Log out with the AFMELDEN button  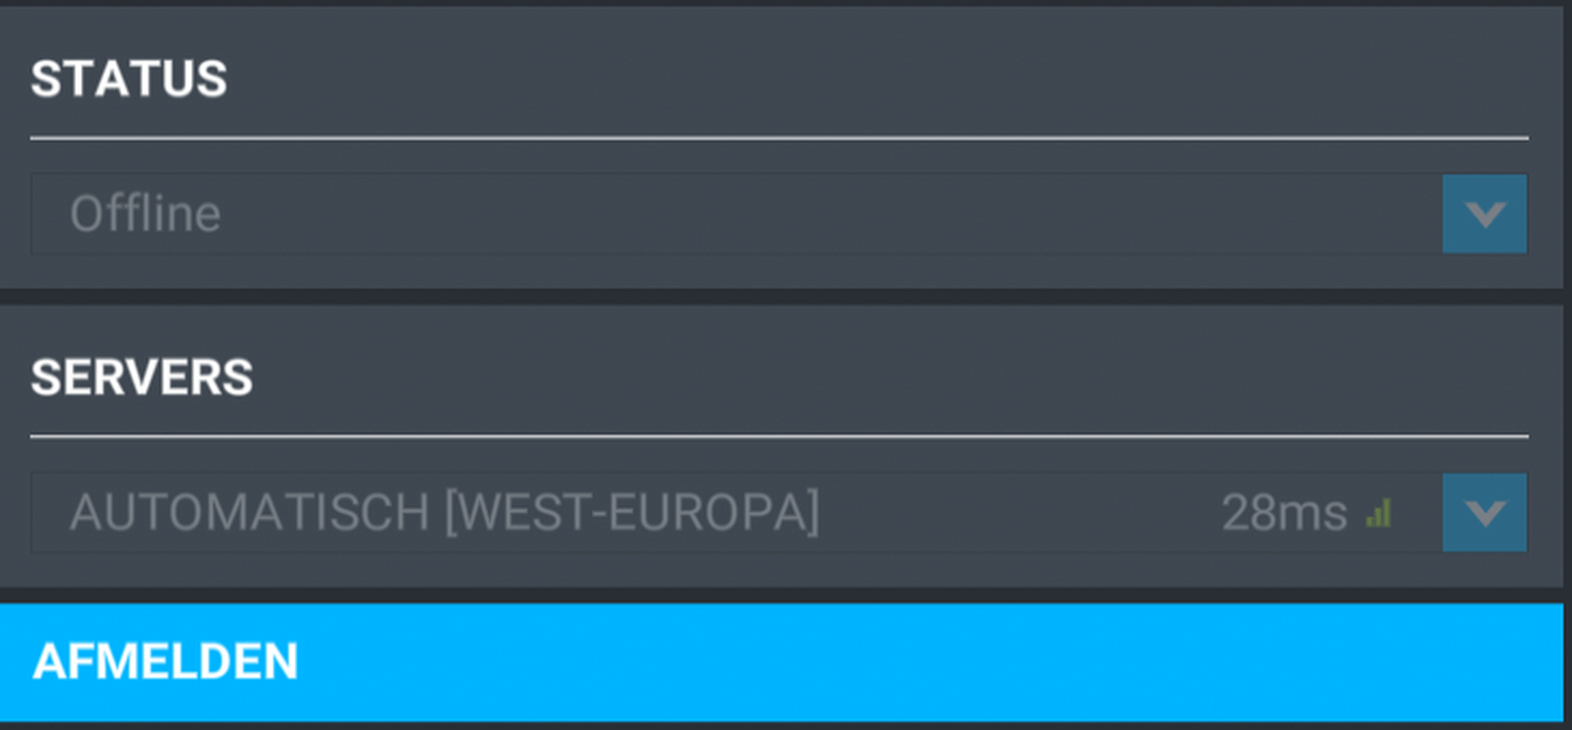781,662
